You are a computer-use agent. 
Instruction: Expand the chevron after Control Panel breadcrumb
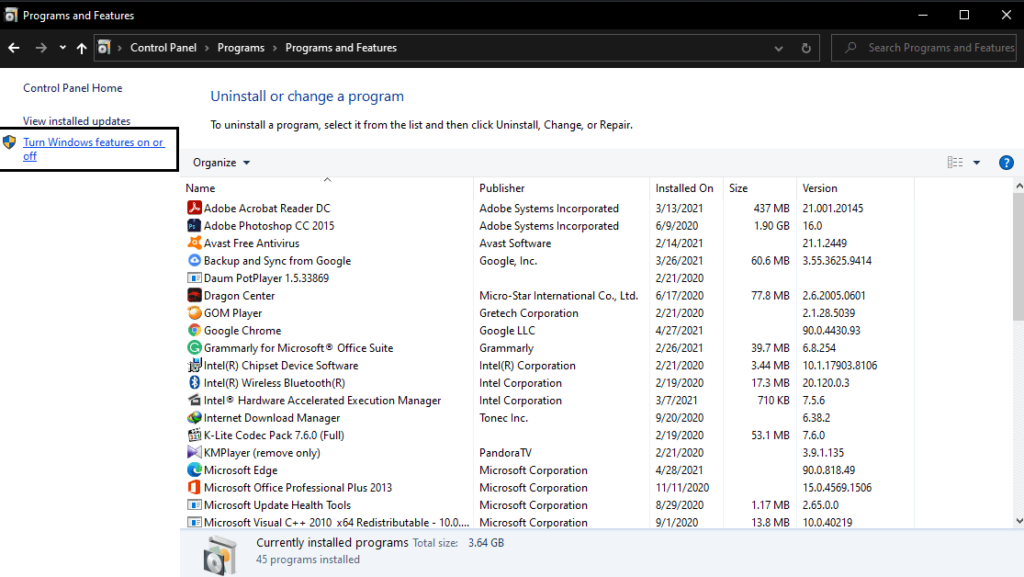pyautogui.click(x=207, y=48)
